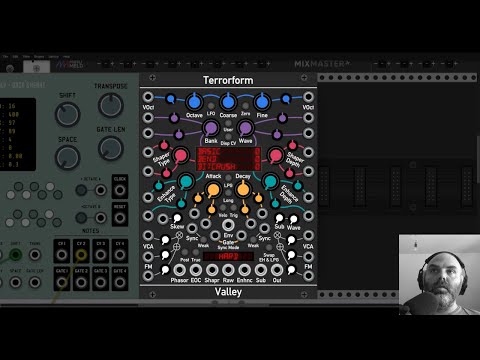Toggle the User wavetable button
Screen dimensions: 480x360
click(228, 123)
